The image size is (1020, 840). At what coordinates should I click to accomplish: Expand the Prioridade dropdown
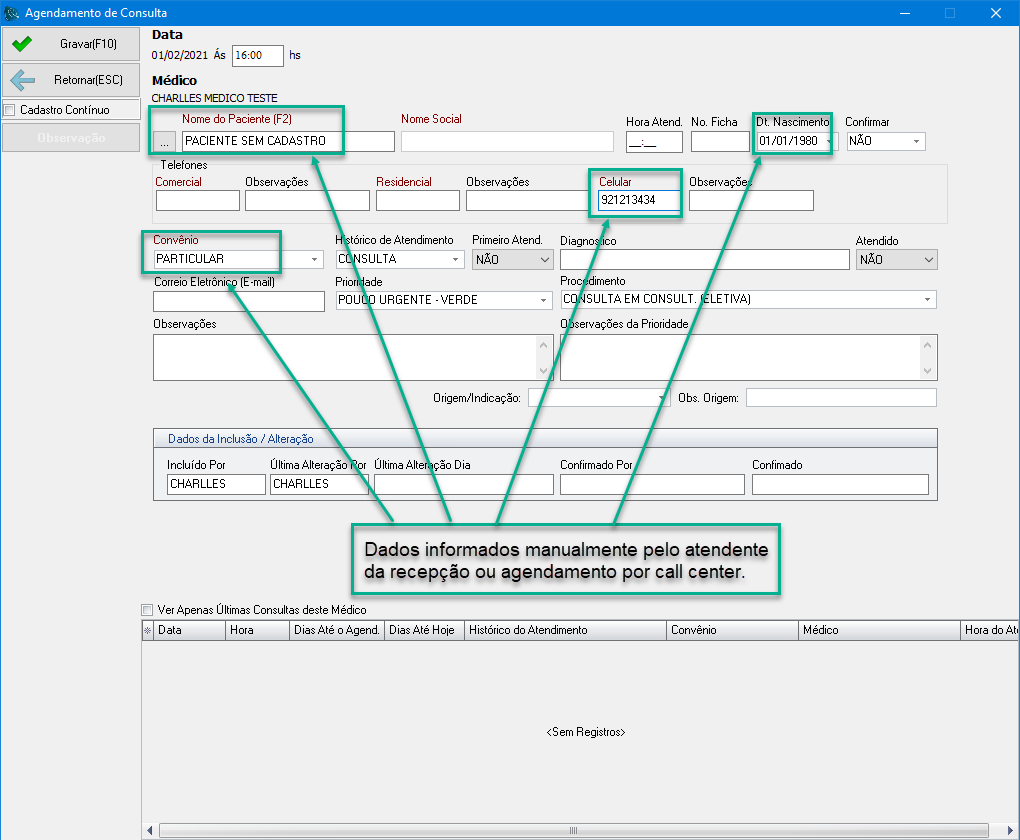pos(543,300)
